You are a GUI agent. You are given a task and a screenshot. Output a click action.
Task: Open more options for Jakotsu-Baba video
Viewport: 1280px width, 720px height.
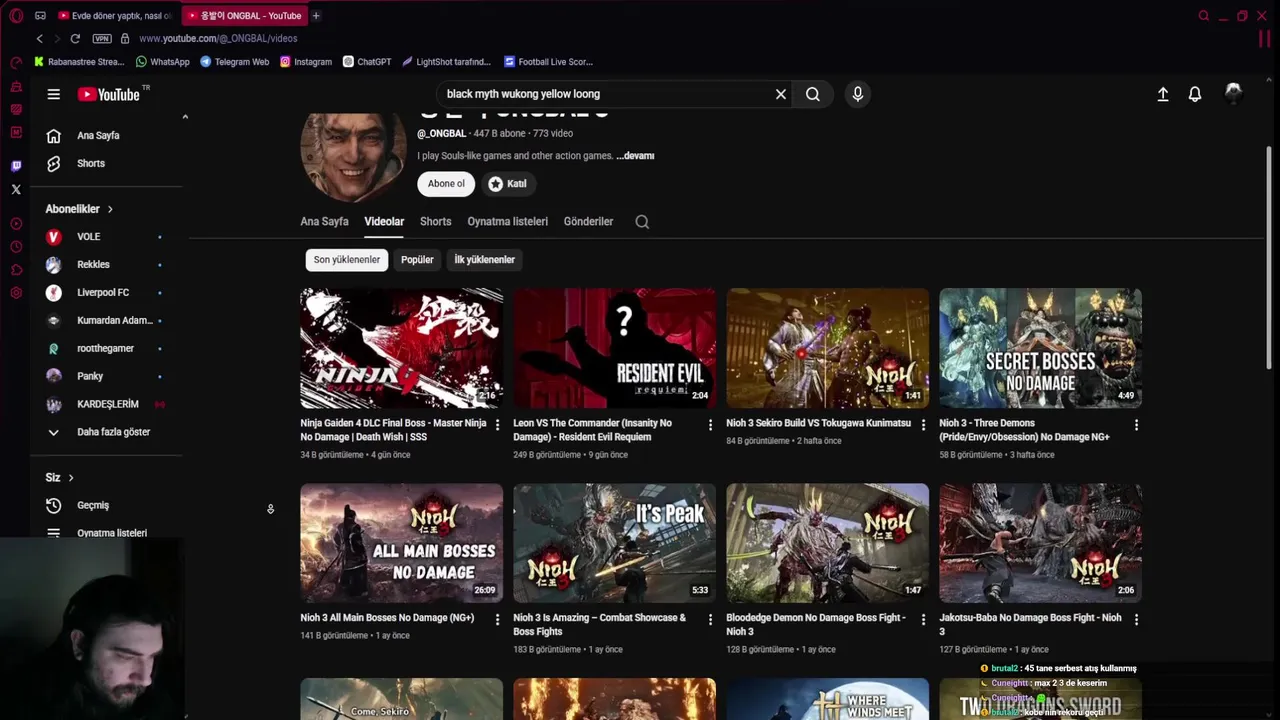pos(1137,620)
